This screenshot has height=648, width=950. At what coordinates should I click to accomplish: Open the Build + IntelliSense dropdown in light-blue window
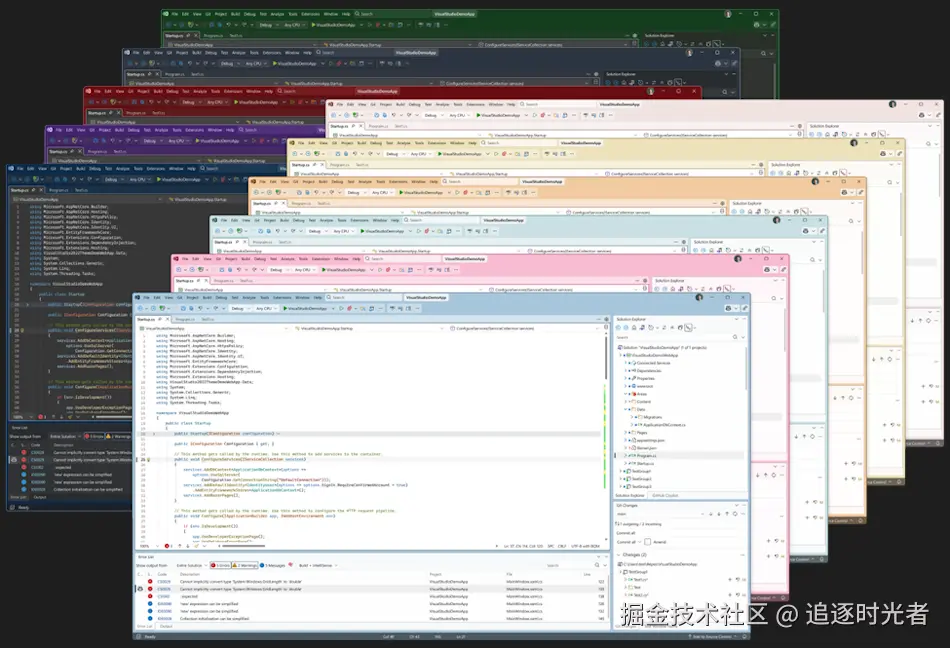click(x=319, y=566)
